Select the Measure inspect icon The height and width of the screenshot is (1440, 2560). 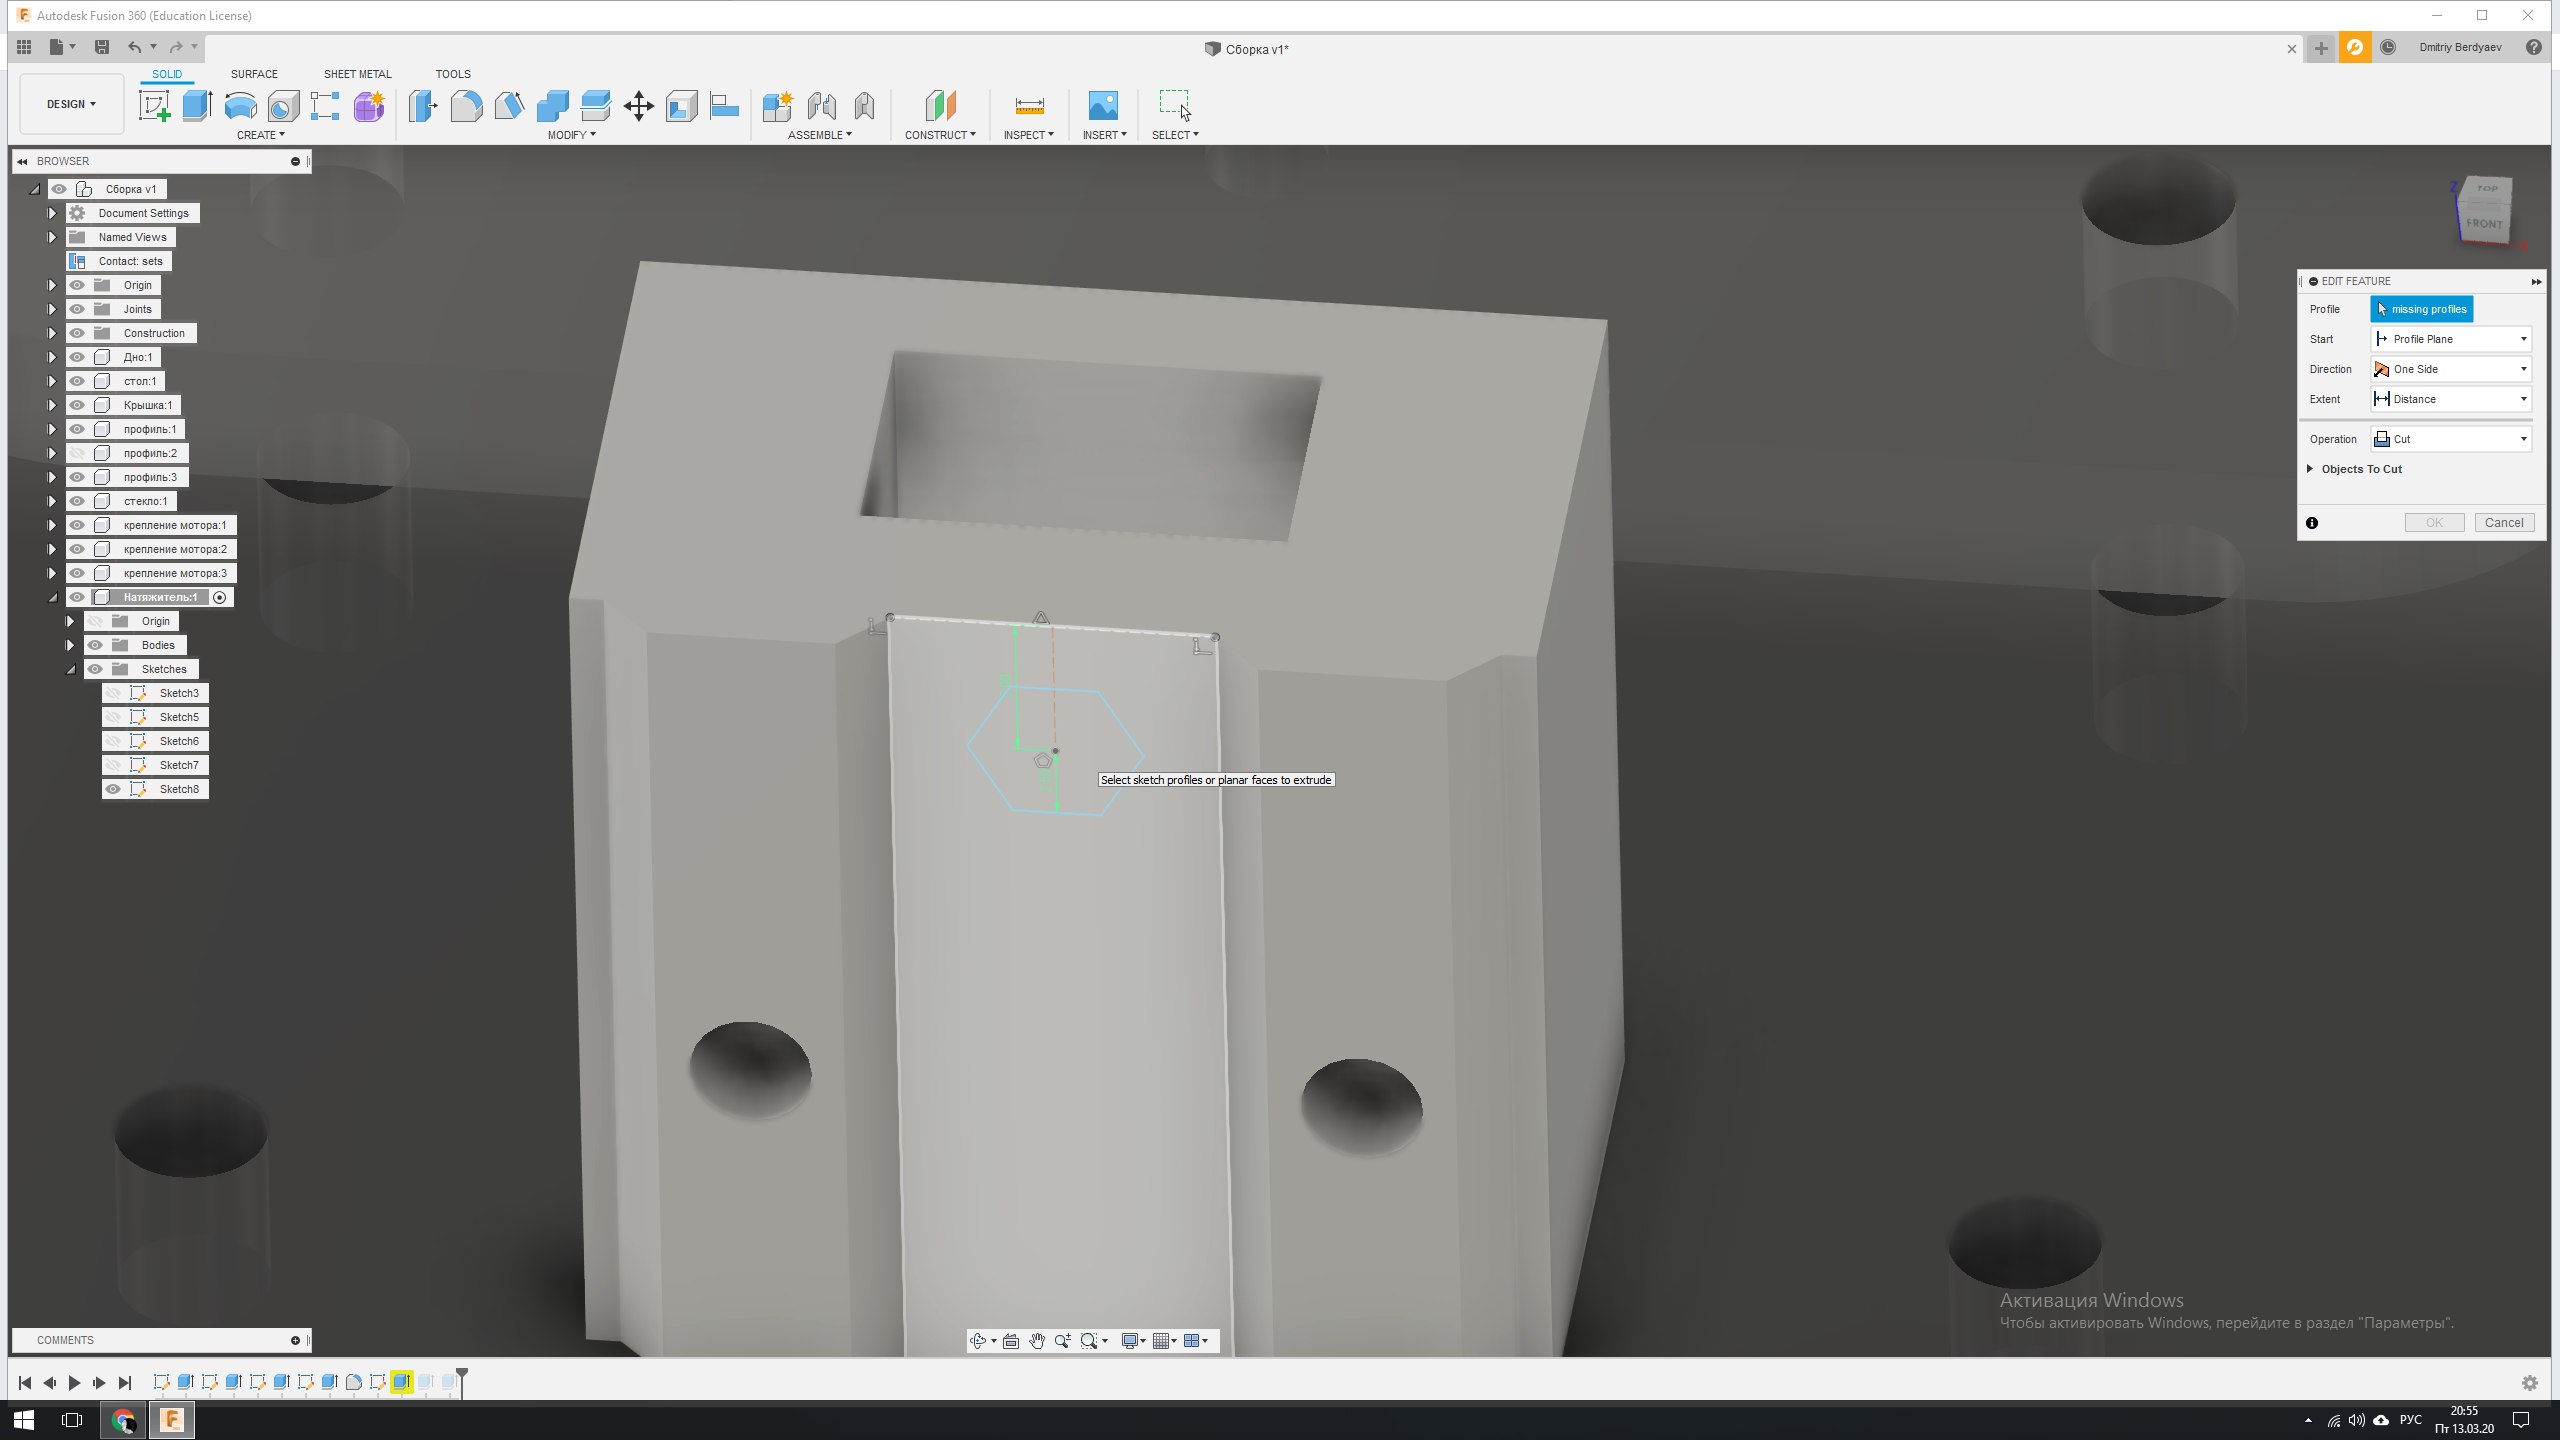[x=1029, y=105]
